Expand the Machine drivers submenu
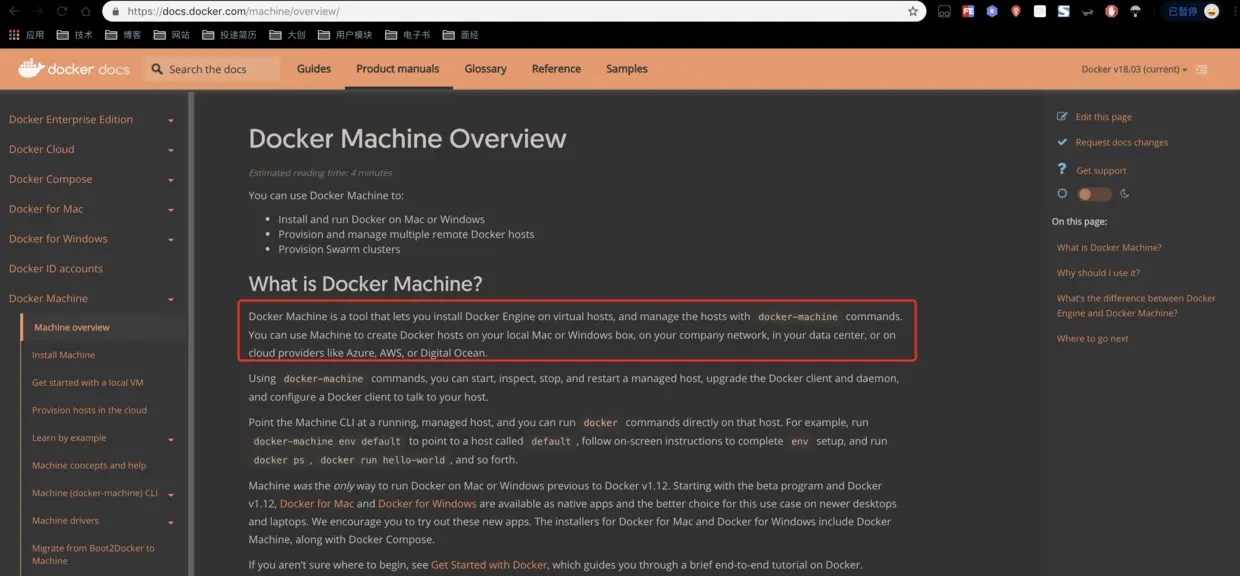Screen dimensions: 1240x576 (x=171, y=522)
